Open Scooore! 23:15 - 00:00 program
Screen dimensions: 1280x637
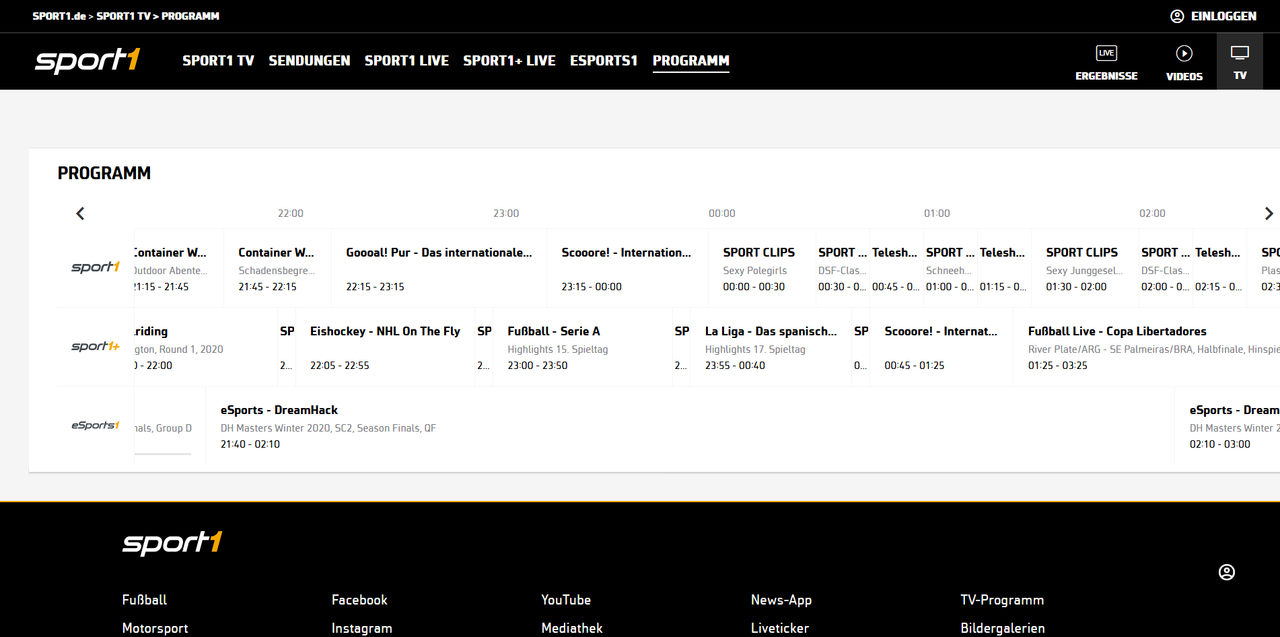[627, 269]
